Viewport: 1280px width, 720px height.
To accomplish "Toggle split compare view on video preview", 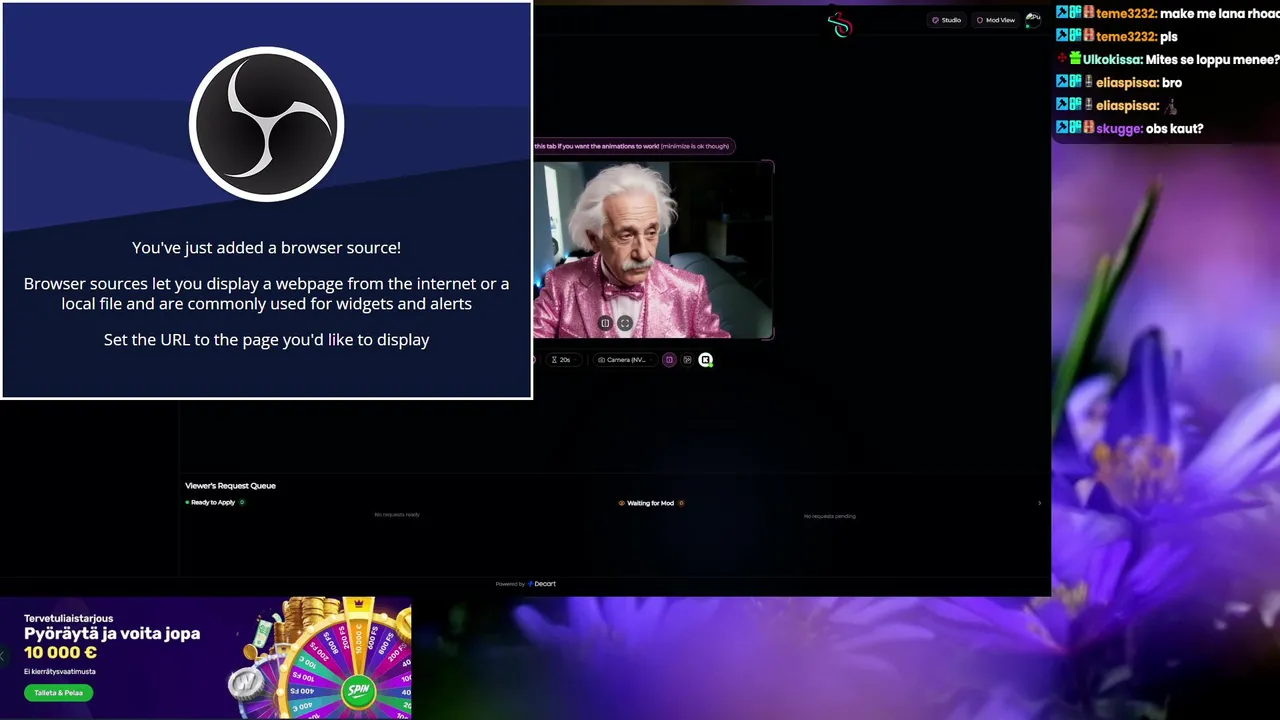I will click(x=605, y=323).
